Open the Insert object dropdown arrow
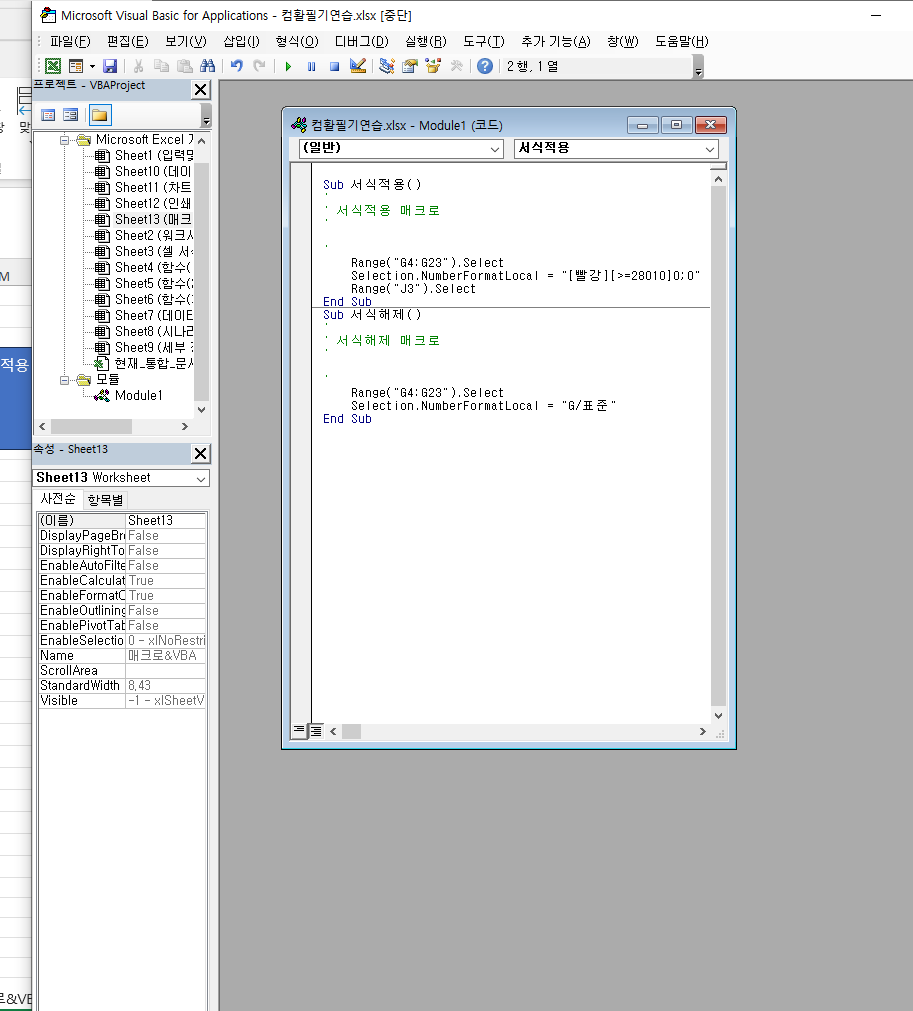This screenshot has width=913, height=1011. (92, 66)
